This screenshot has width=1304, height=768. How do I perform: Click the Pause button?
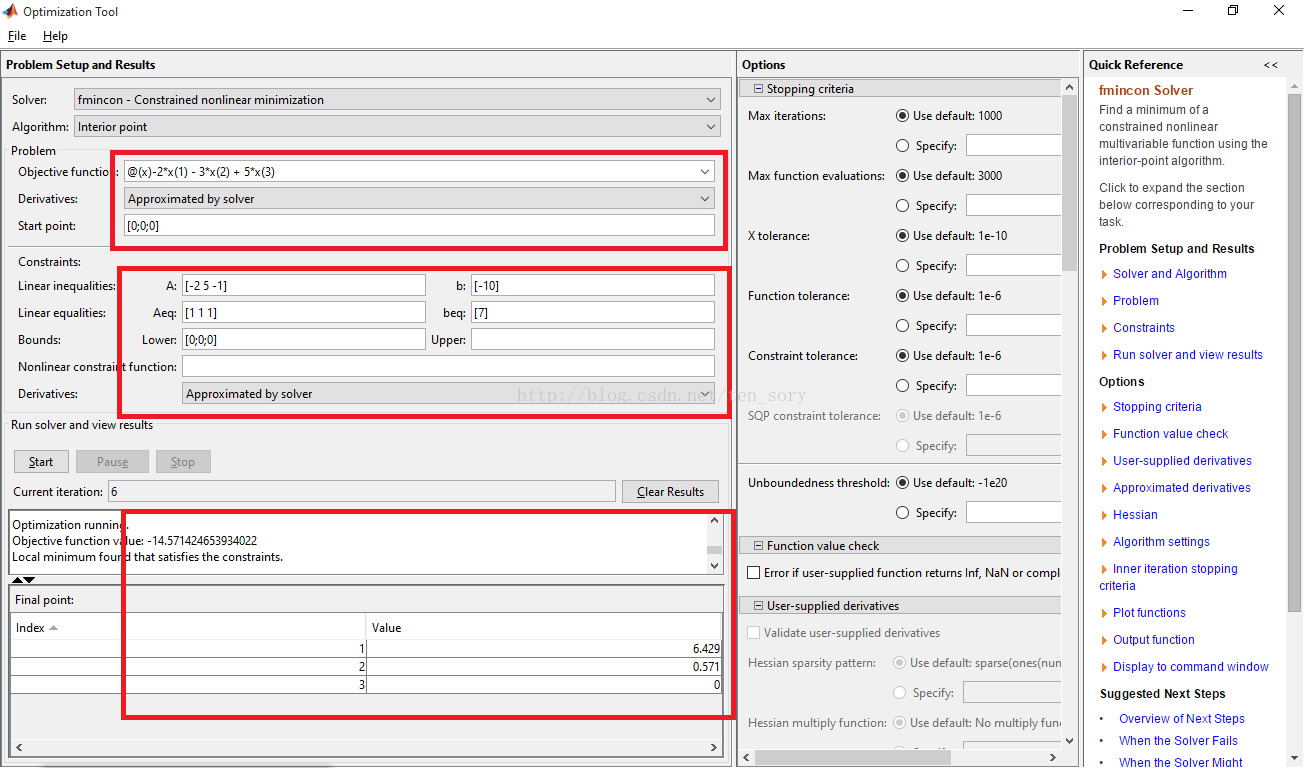(x=112, y=462)
